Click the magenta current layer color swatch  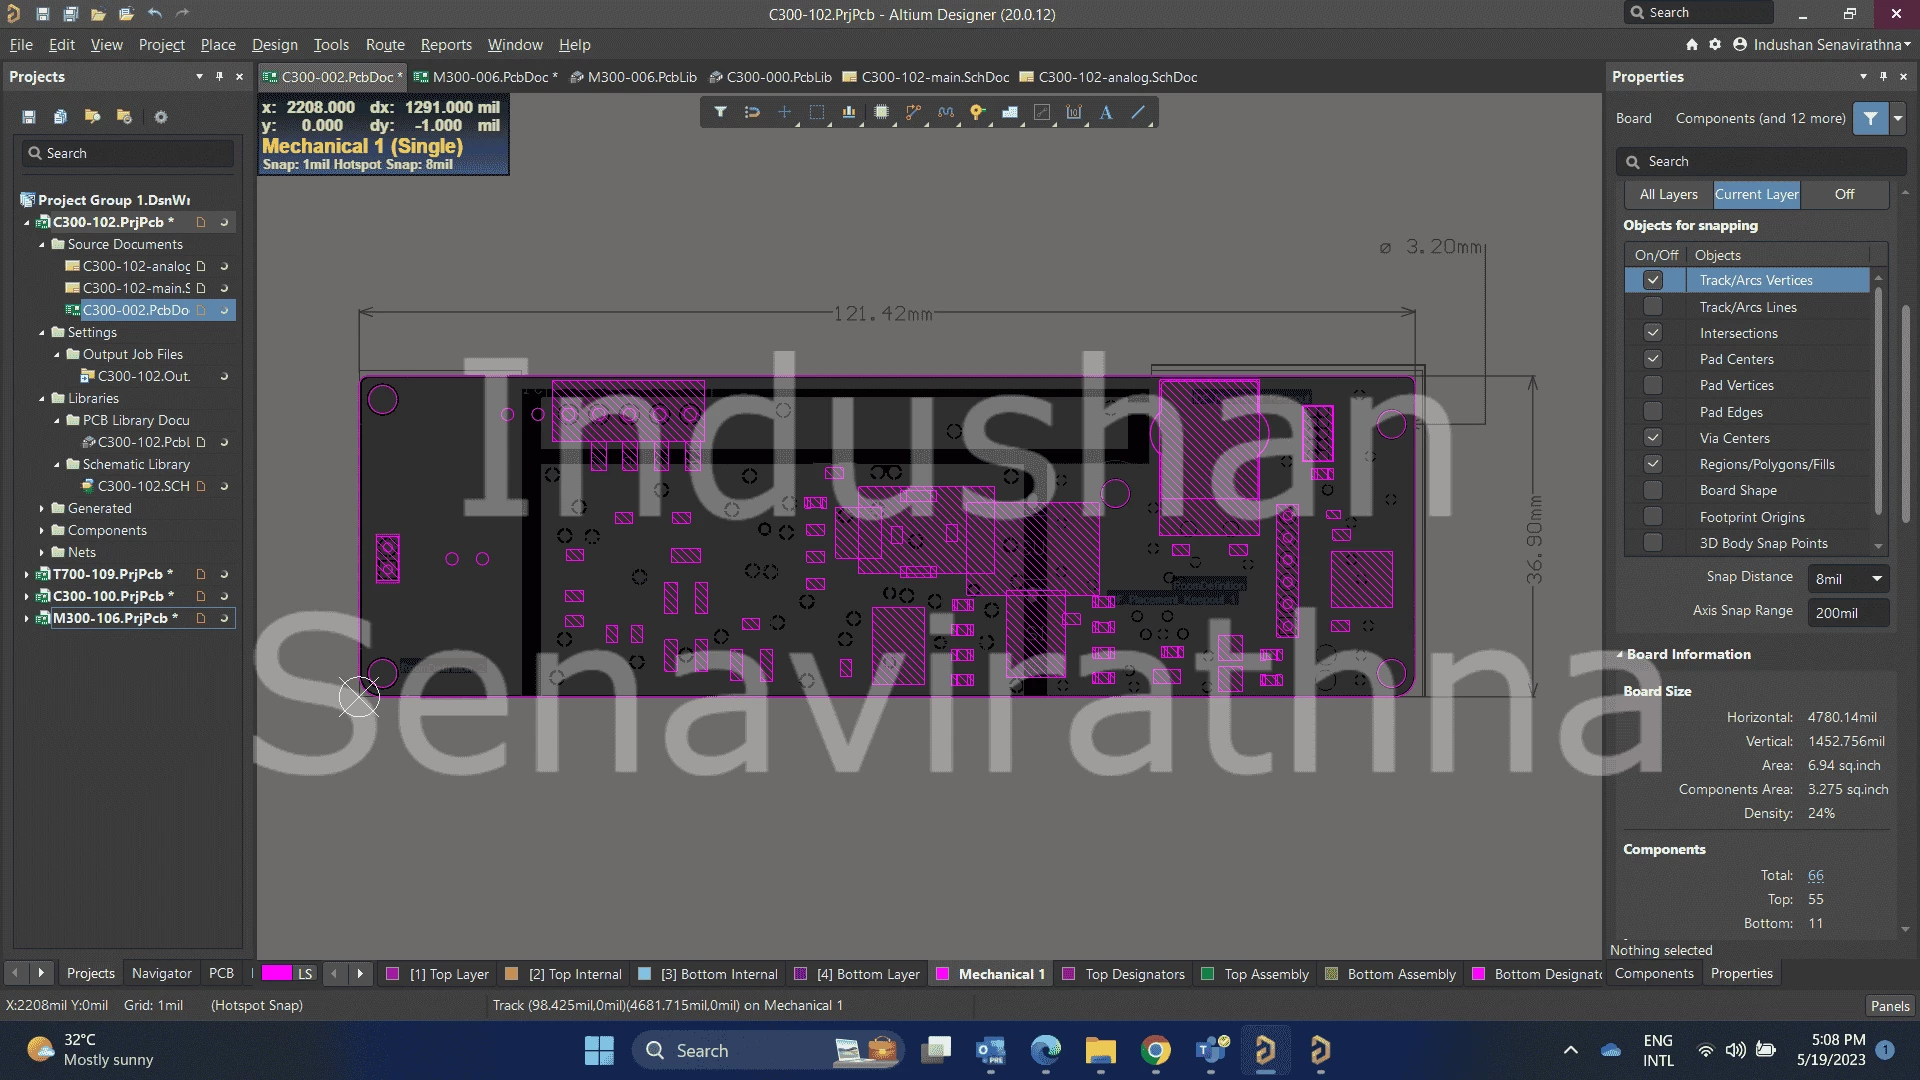tap(276, 973)
